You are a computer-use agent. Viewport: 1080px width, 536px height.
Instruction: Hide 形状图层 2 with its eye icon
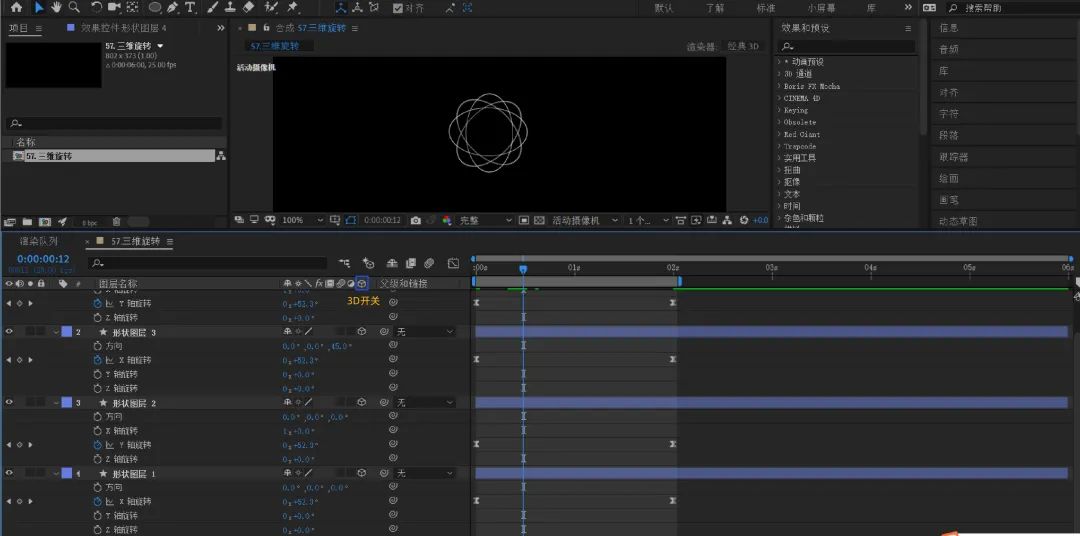point(10,402)
